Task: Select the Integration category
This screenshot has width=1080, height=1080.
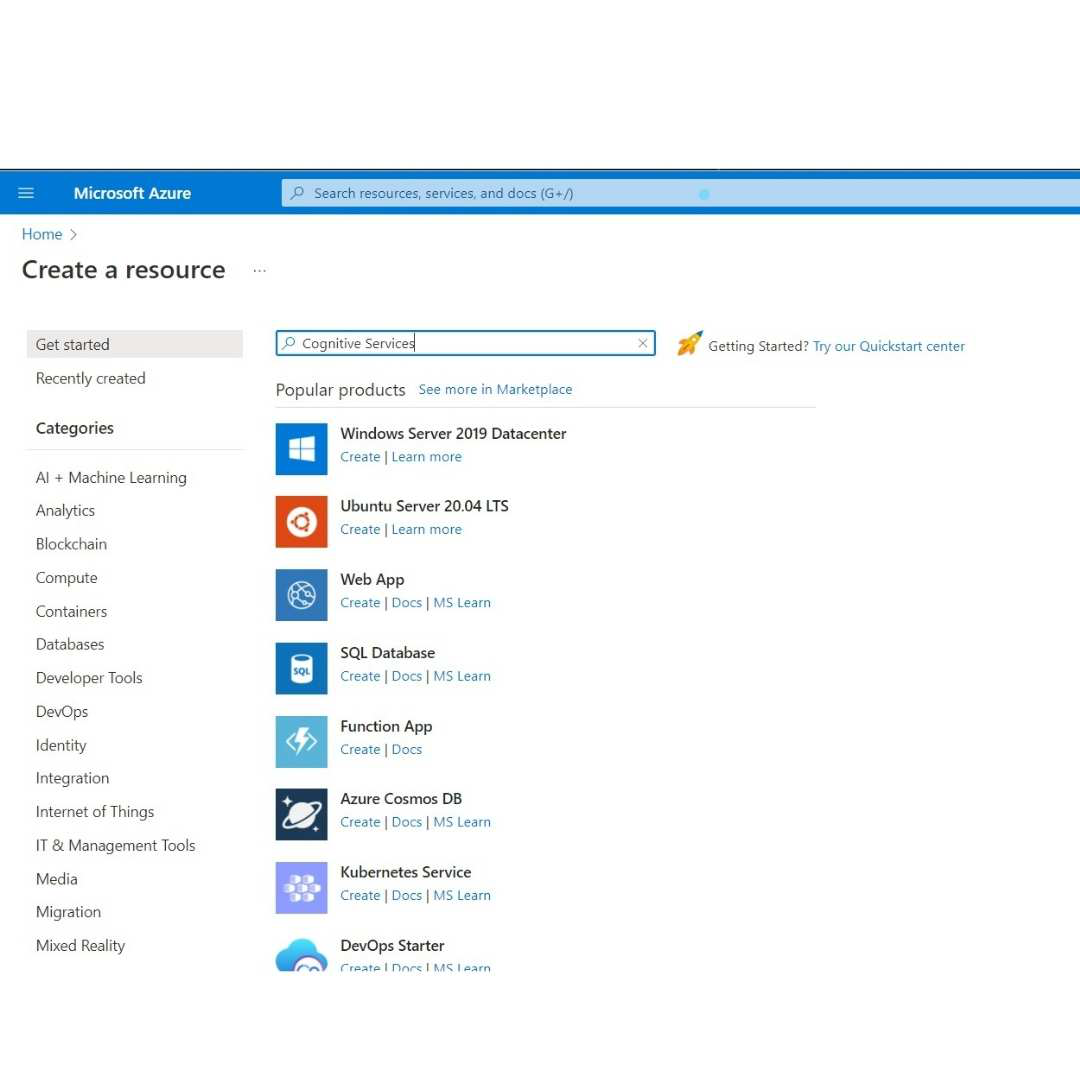Action: (x=72, y=778)
